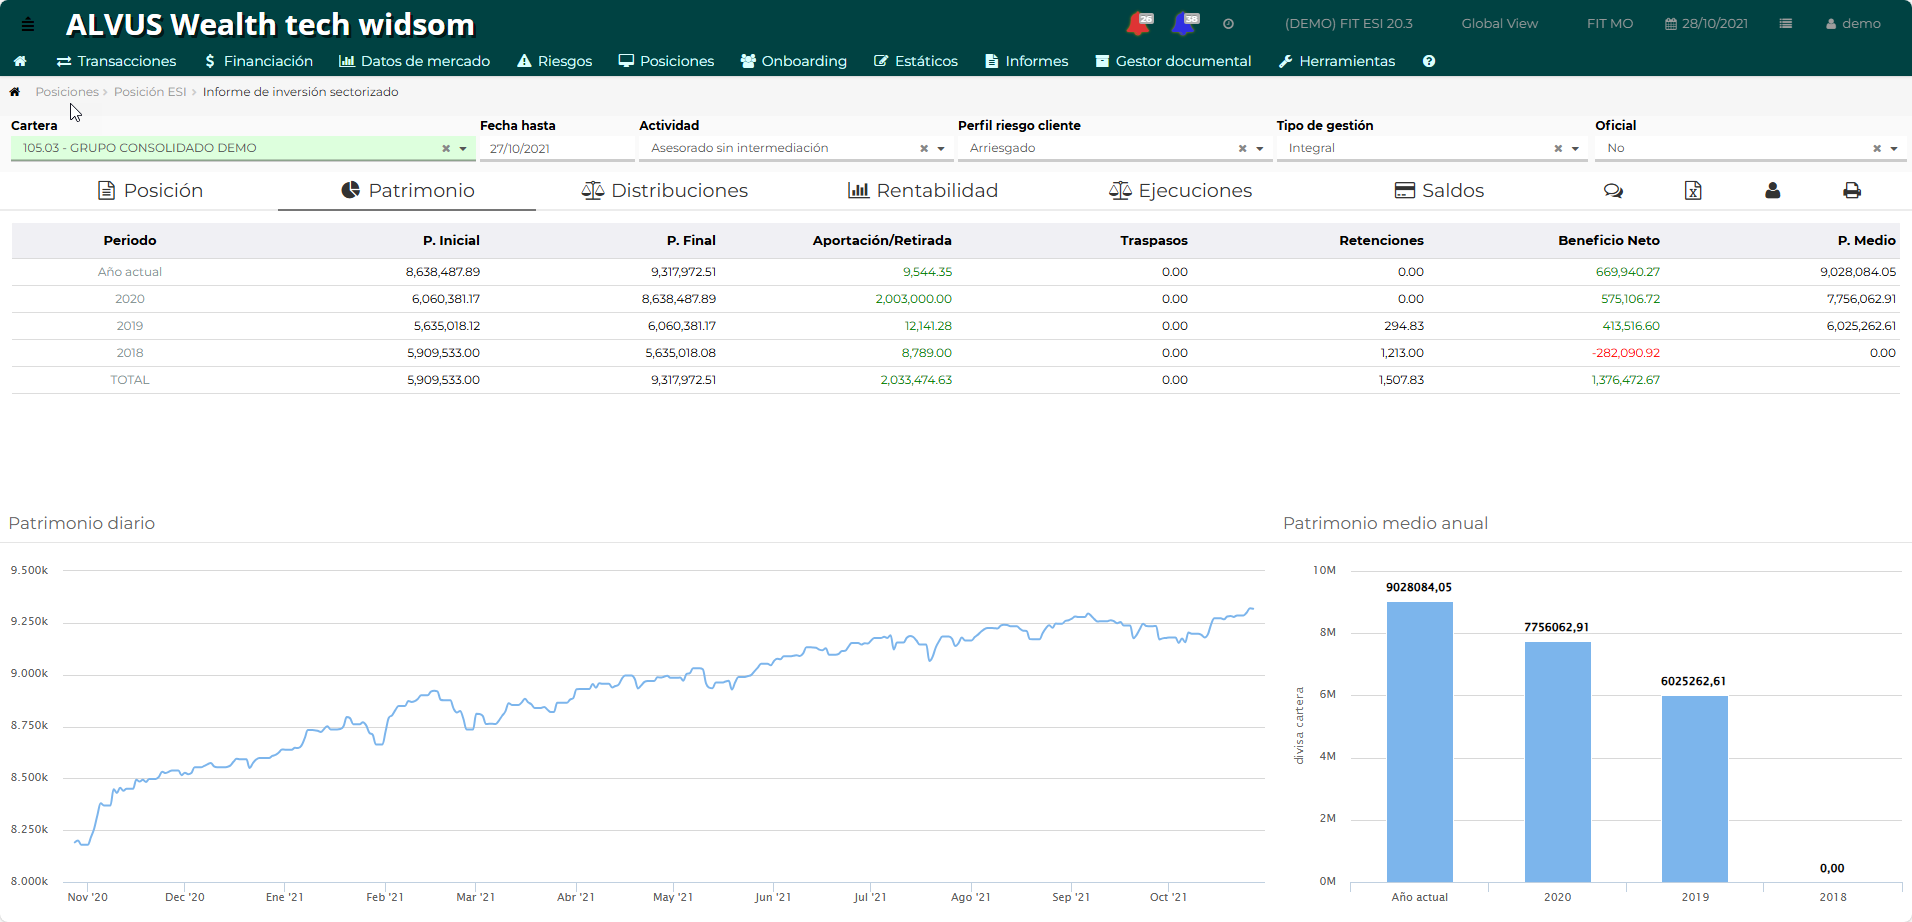The height and width of the screenshot is (922, 1912).
Task: Clear the Tipo de gestión selection
Action: click(x=1557, y=149)
